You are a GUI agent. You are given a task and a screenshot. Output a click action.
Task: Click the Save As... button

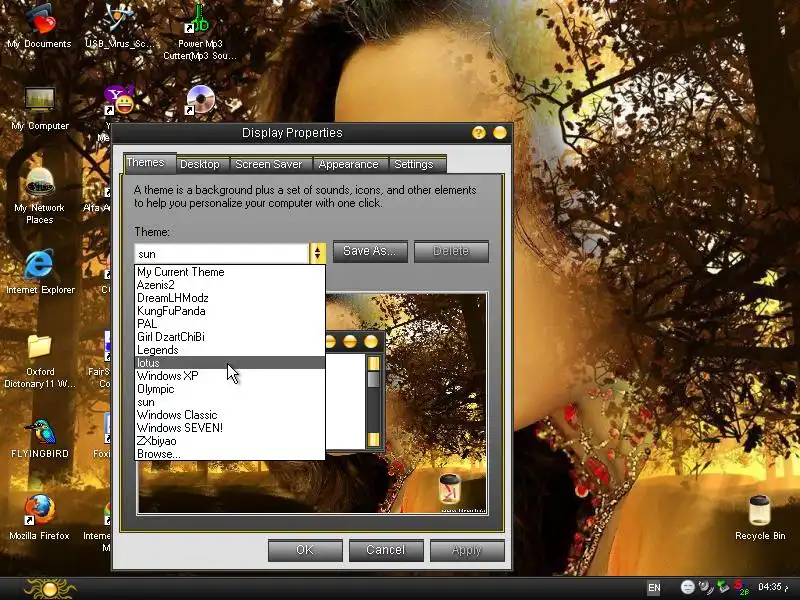tap(370, 251)
